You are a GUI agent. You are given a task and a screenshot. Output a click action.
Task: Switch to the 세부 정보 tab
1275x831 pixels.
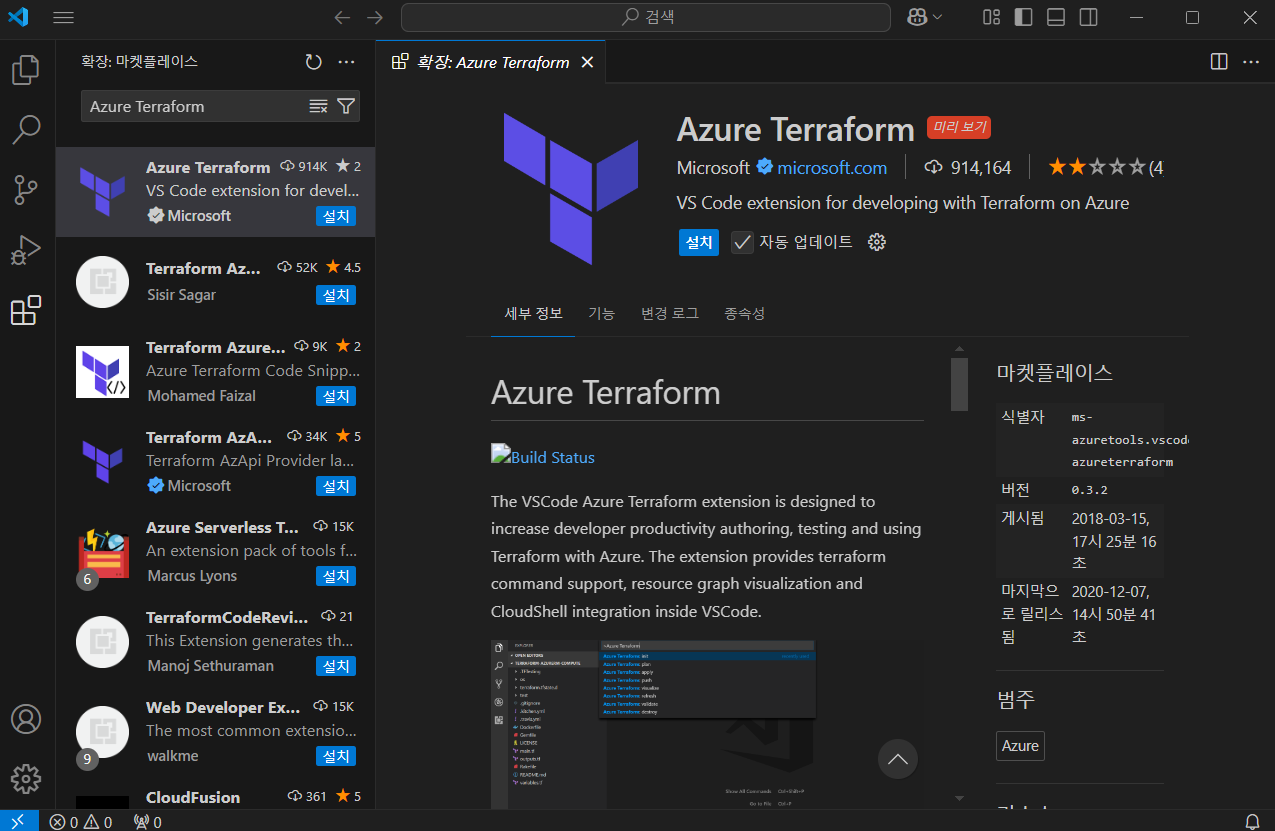(x=534, y=313)
